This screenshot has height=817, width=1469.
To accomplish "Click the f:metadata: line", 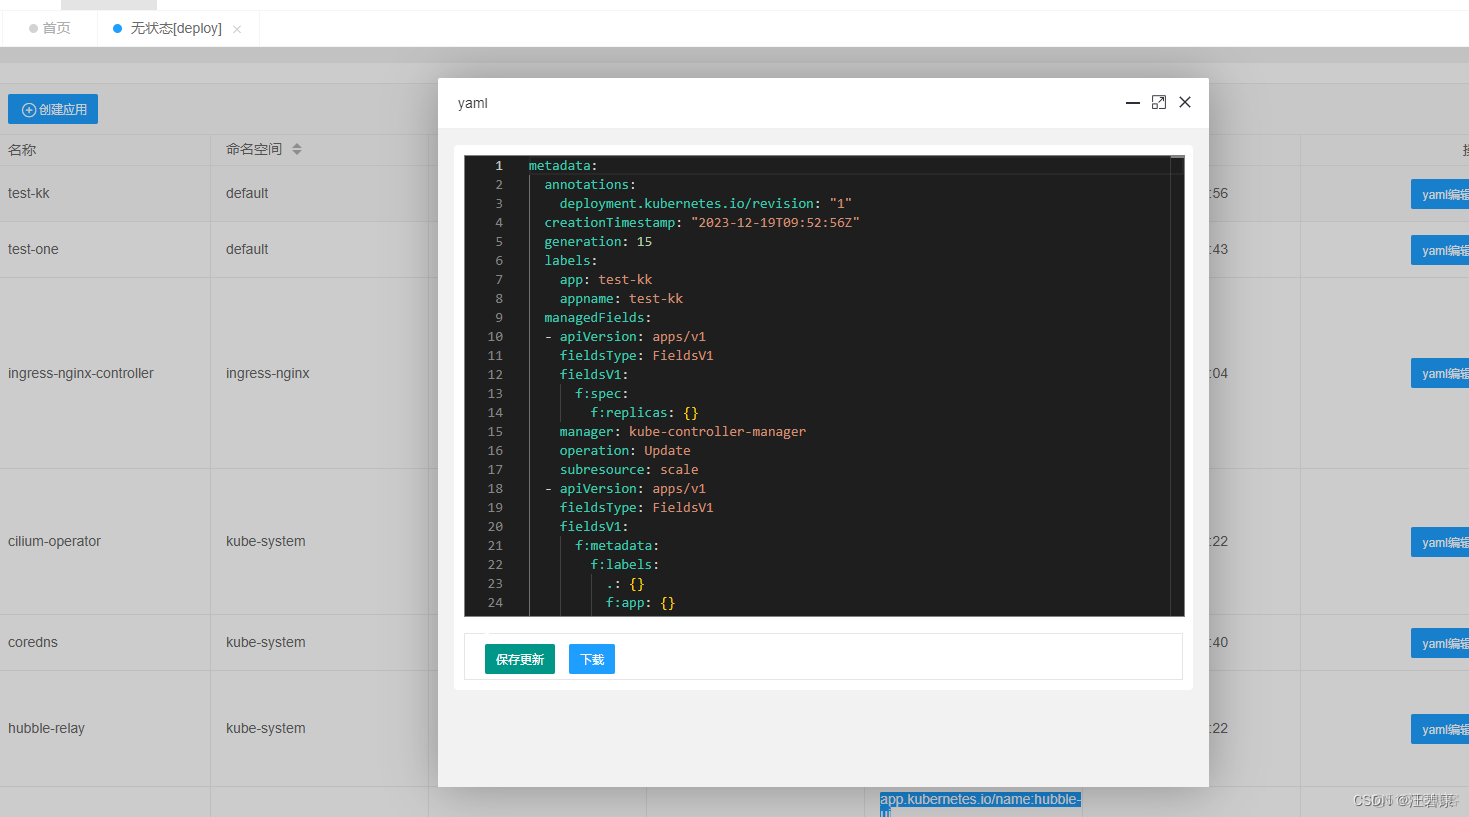I will [x=617, y=545].
